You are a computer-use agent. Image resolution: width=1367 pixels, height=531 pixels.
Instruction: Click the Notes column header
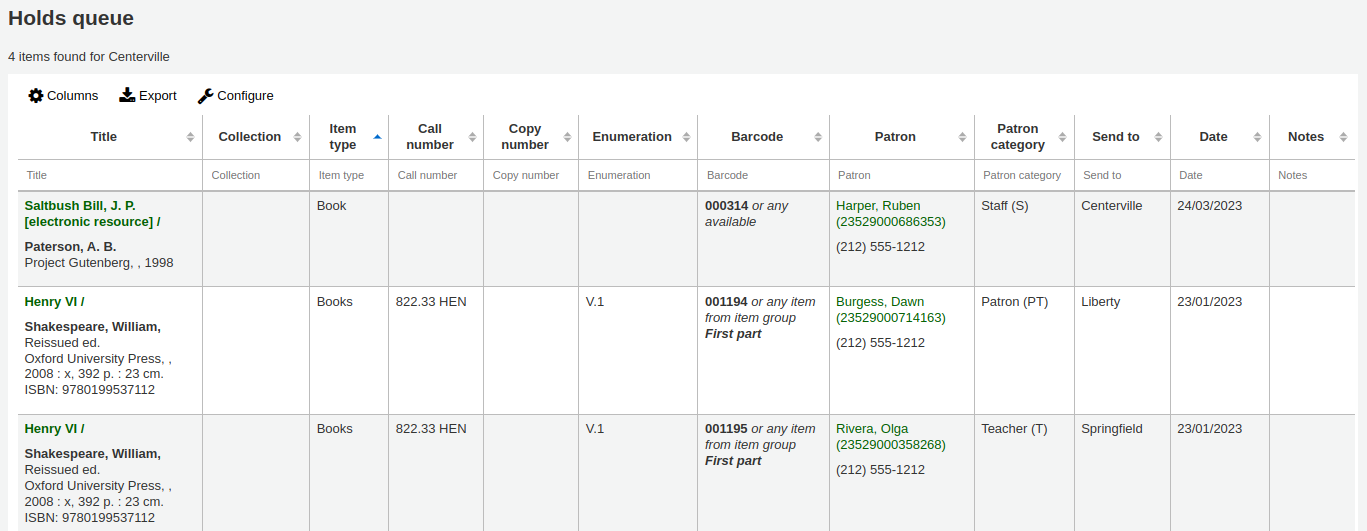tap(1305, 137)
